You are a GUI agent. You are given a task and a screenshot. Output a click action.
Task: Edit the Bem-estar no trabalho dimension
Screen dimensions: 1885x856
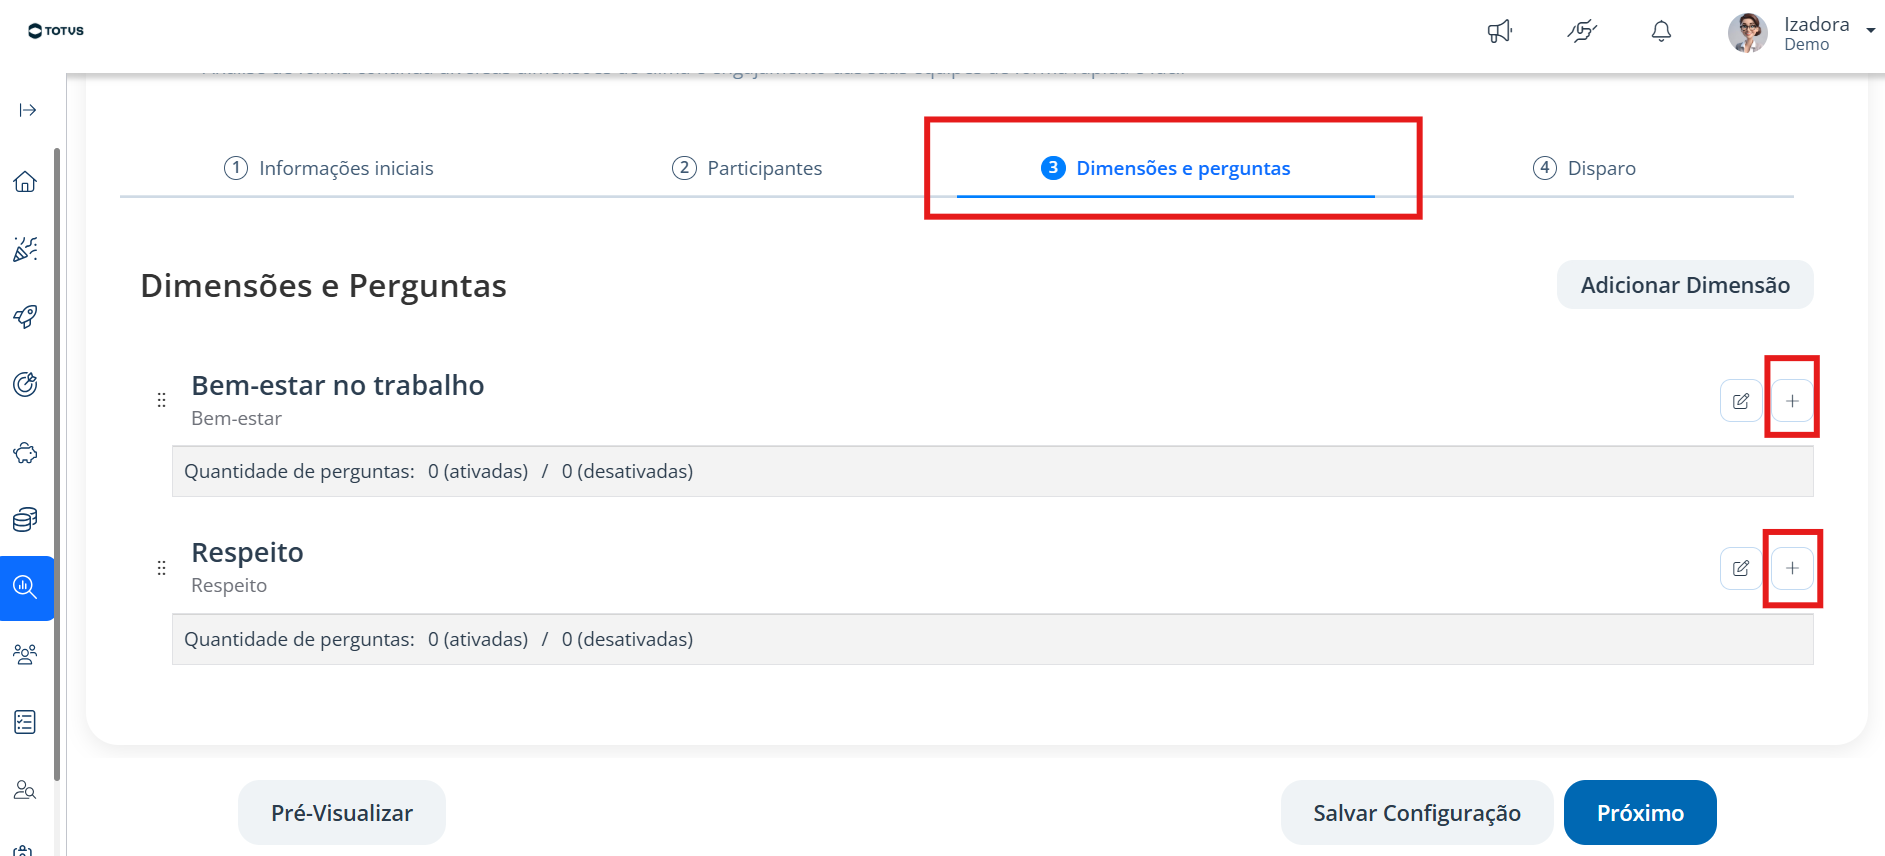click(x=1741, y=401)
